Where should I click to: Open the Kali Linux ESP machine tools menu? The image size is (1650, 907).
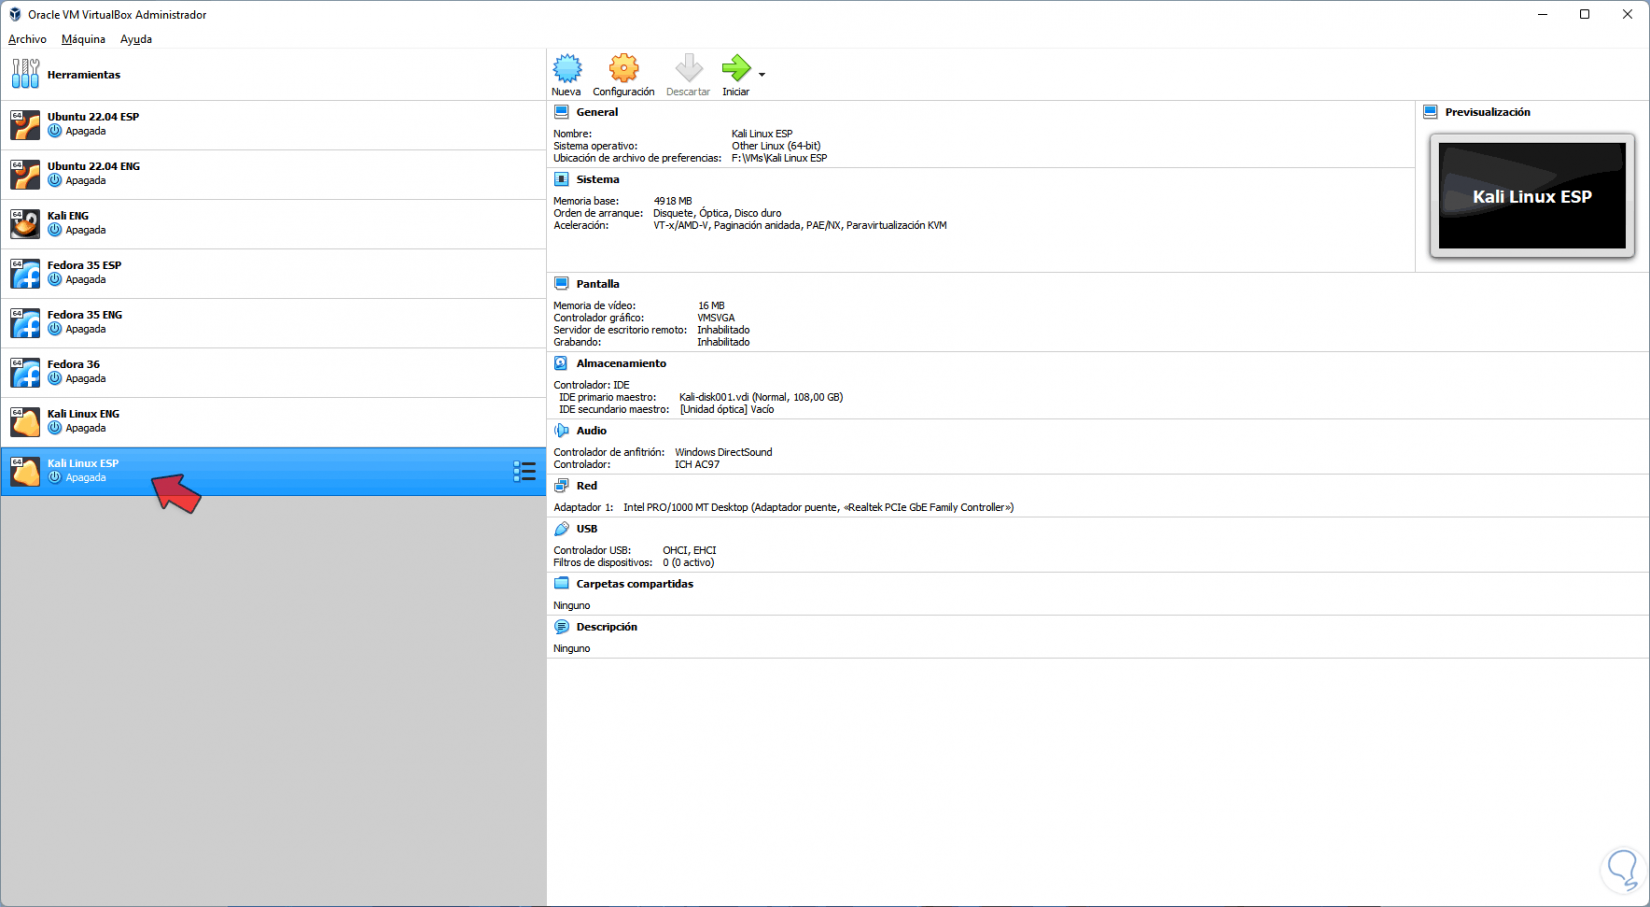(524, 471)
